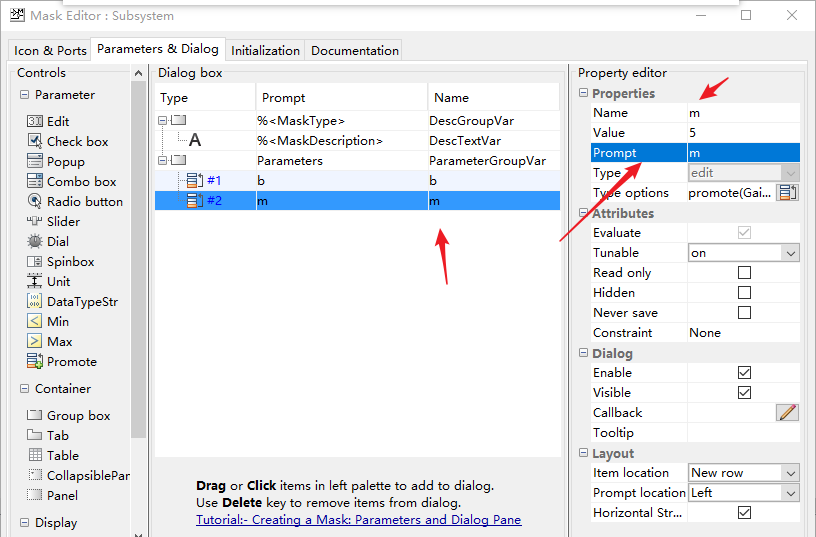Select the Unit control icon
The height and width of the screenshot is (537, 816).
pyautogui.click(x=34, y=282)
